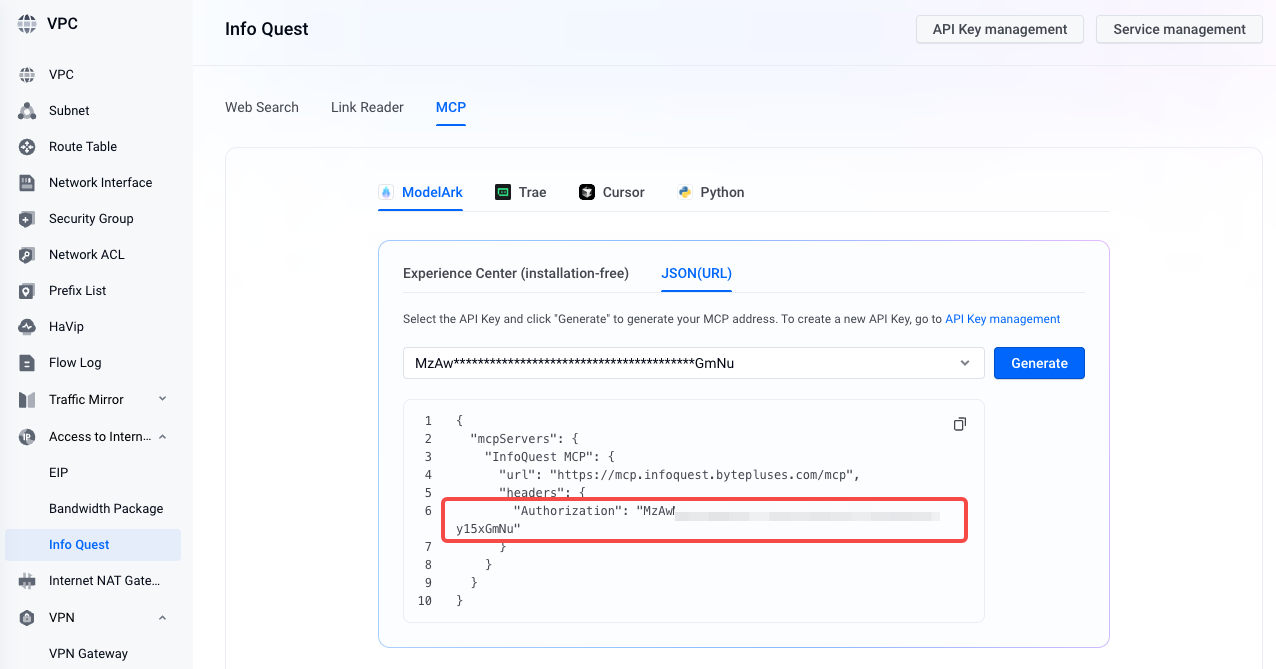
Task: Open Bandwidth Package in the sidebar
Action: click(x=106, y=508)
